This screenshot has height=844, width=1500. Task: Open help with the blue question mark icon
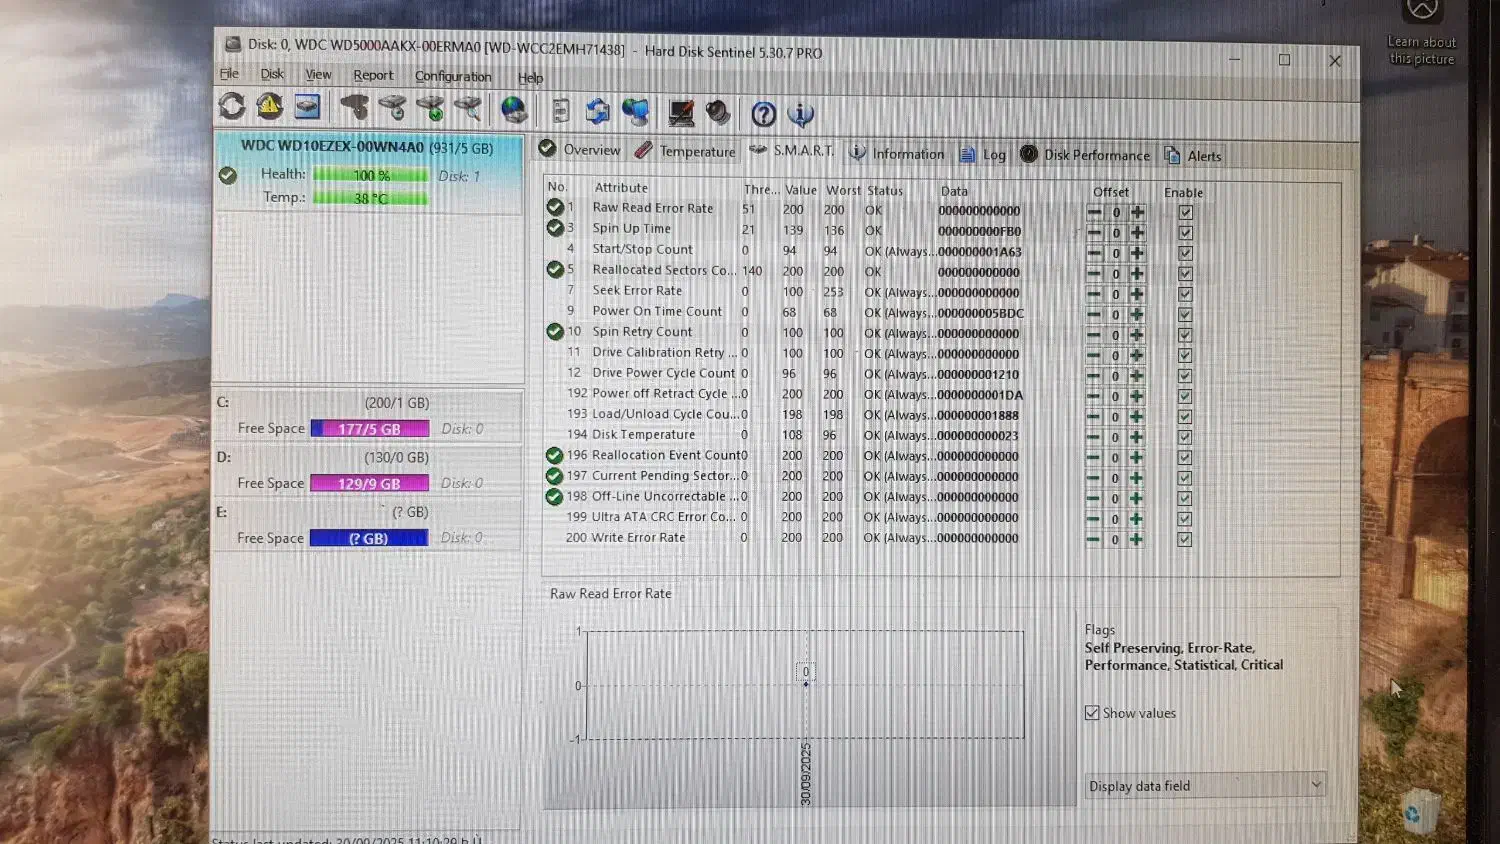pyautogui.click(x=764, y=114)
